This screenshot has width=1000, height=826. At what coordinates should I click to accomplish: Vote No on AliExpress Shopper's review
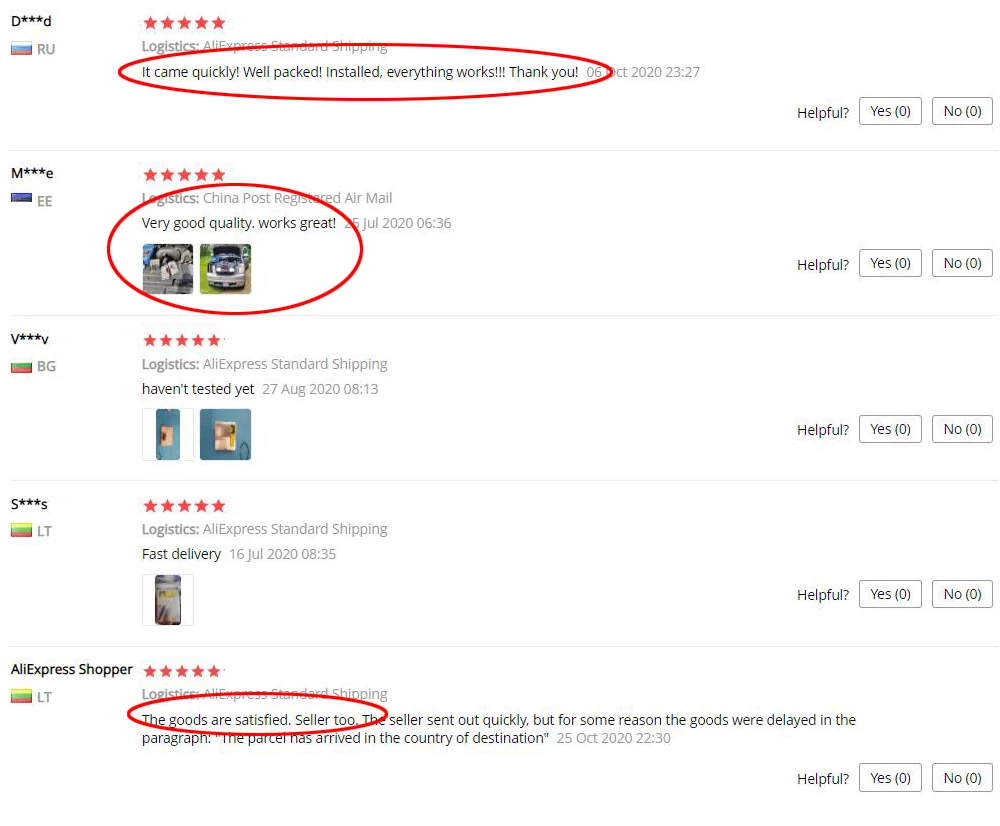[x=962, y=778]
